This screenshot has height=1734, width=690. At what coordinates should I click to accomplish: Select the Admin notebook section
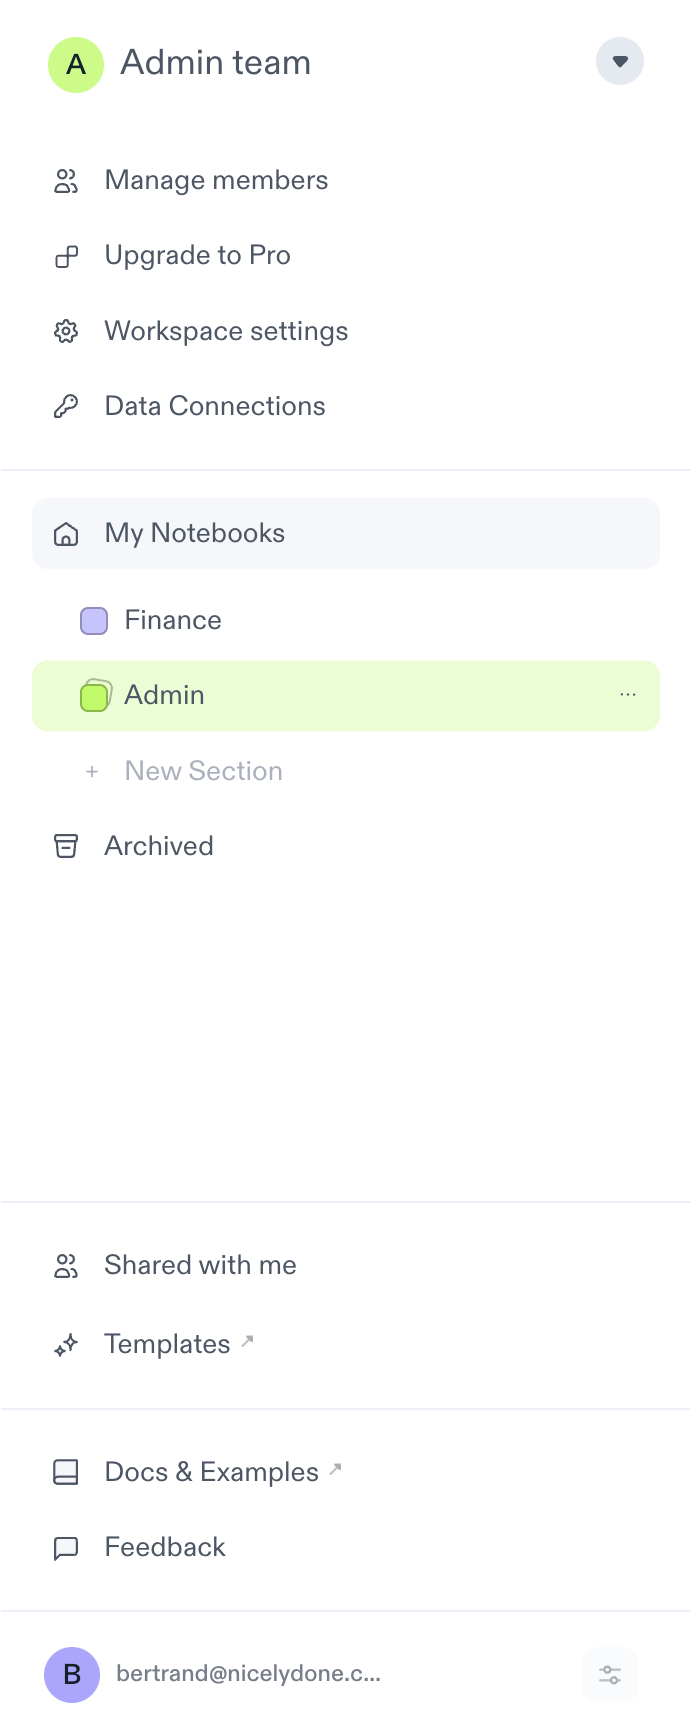pos(164,694)
